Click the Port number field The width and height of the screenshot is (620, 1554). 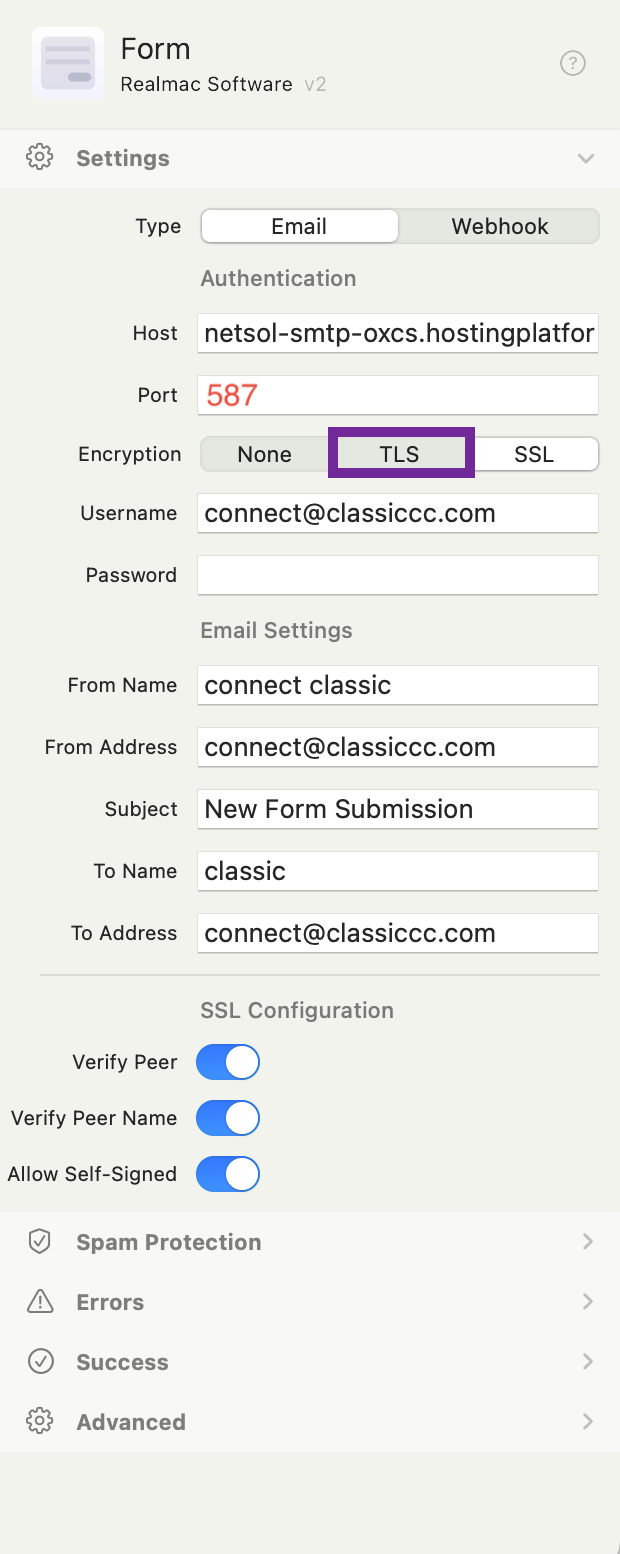pos(398,395)
